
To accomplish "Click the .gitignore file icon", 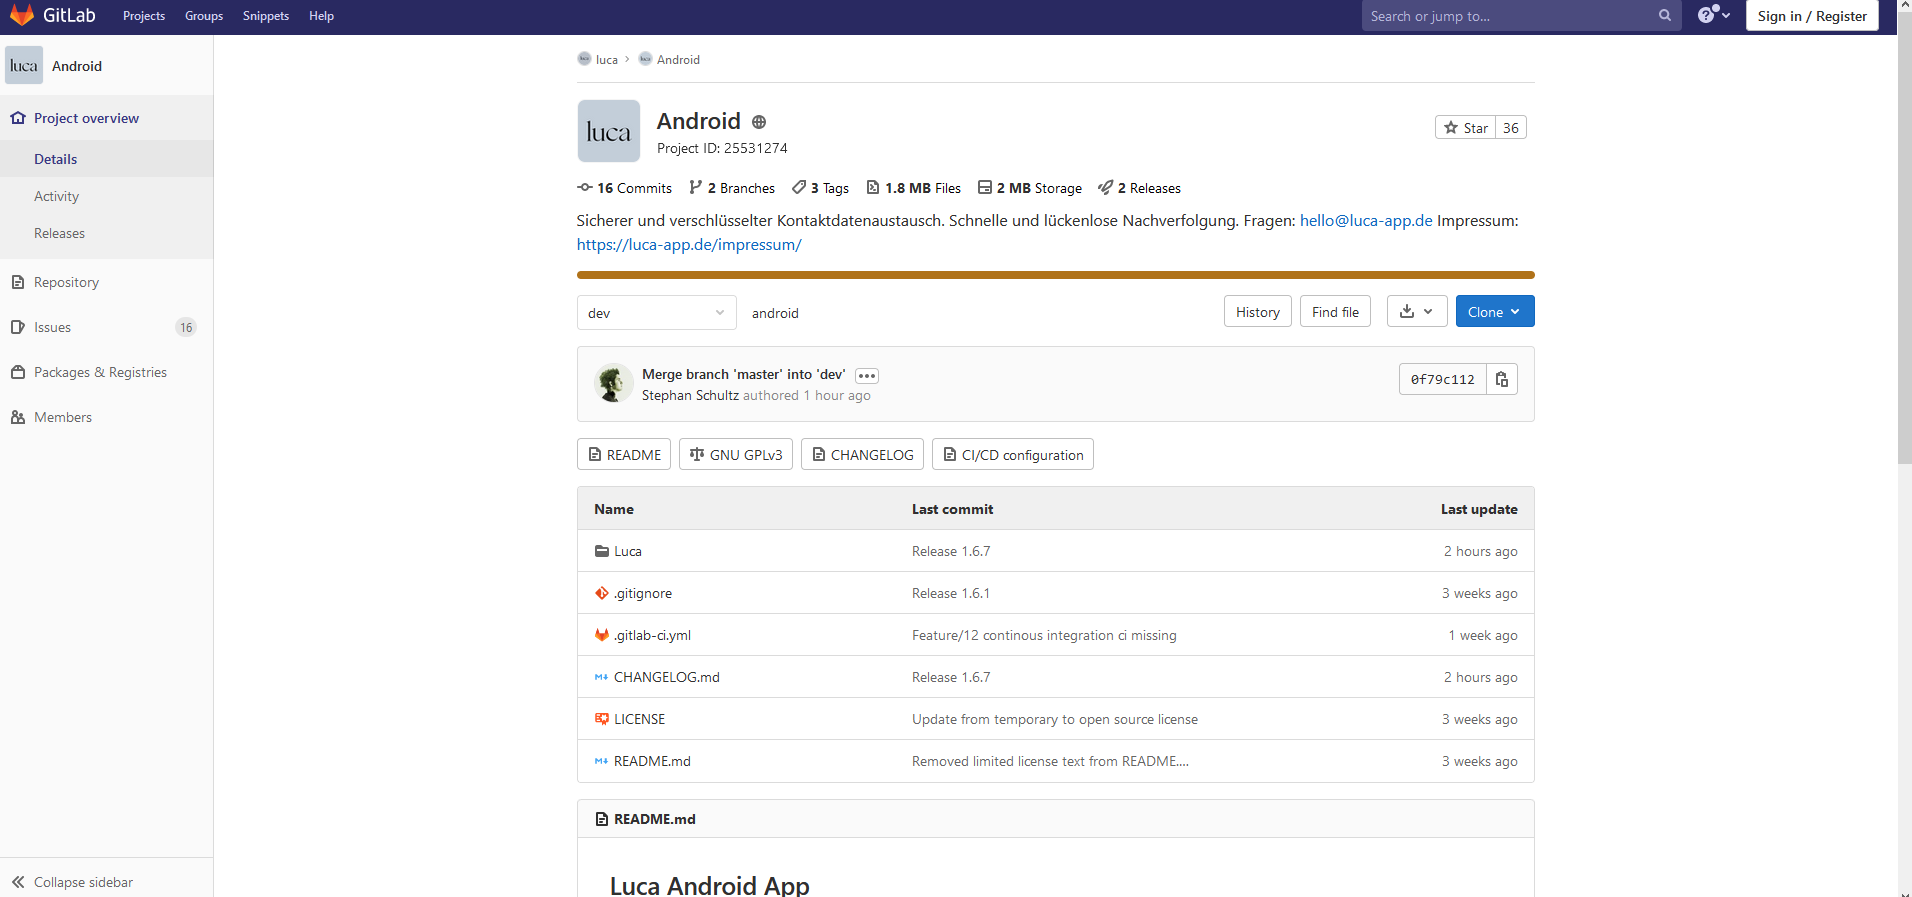I will tap(602, 593).
